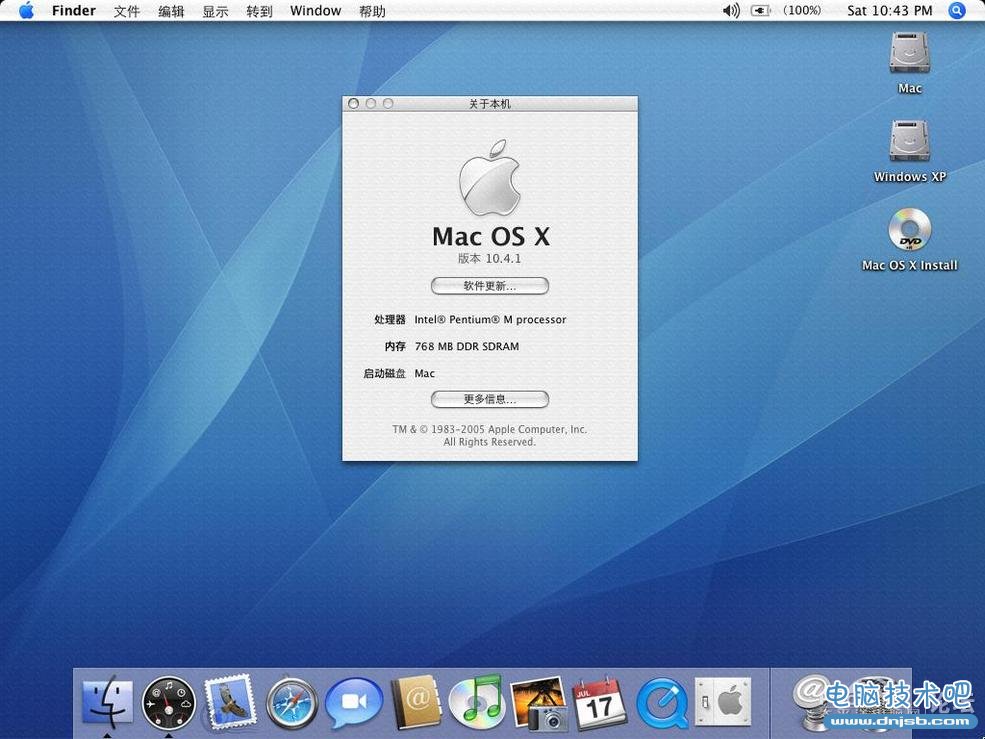Open the Mail stamp icon

coord(230,702)
